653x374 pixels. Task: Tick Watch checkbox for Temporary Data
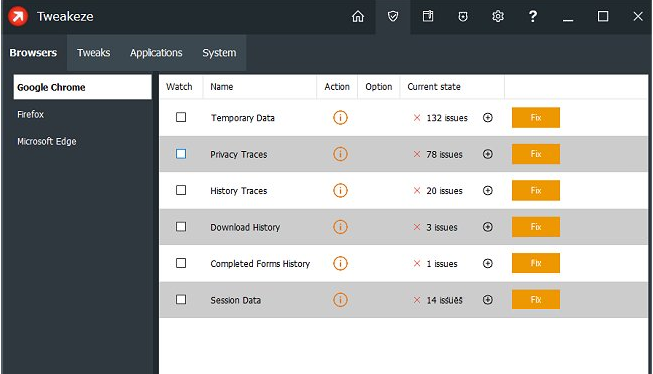181,117
